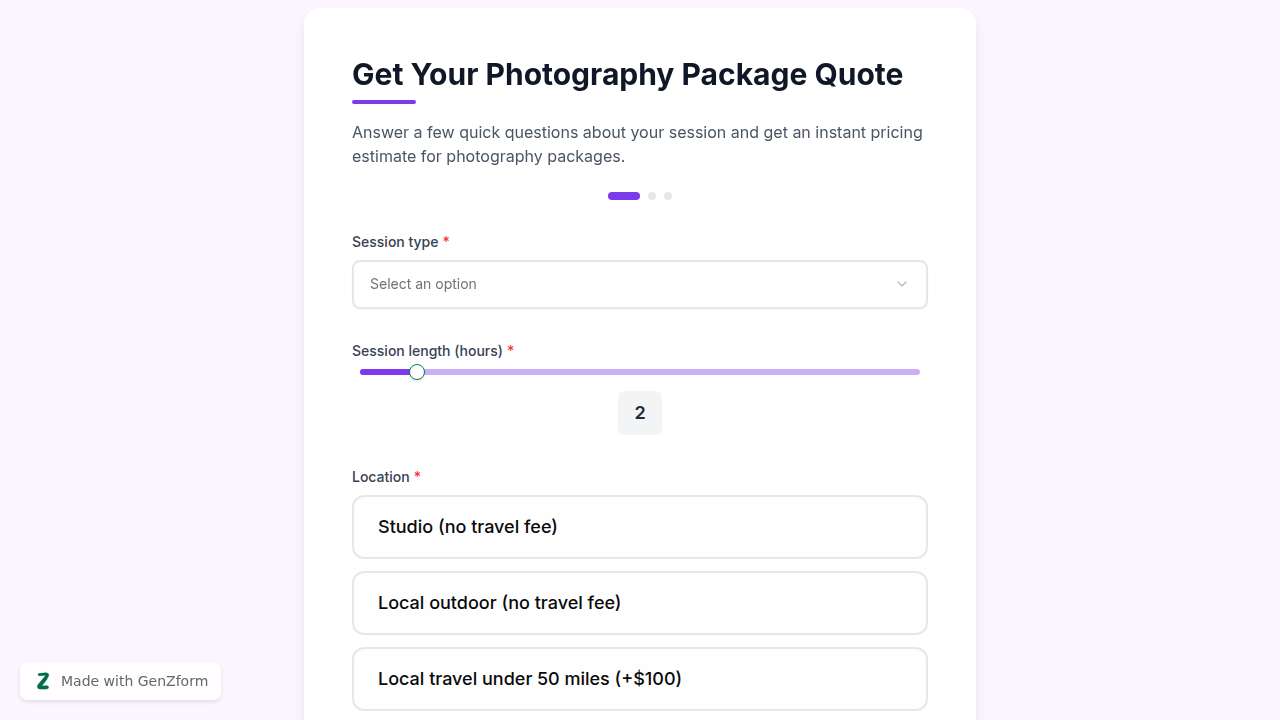This screenshot has height=720, width=1280.
Task: Select the active first progress step indicator
Action: pyautogui.click(x=623, y=196)
